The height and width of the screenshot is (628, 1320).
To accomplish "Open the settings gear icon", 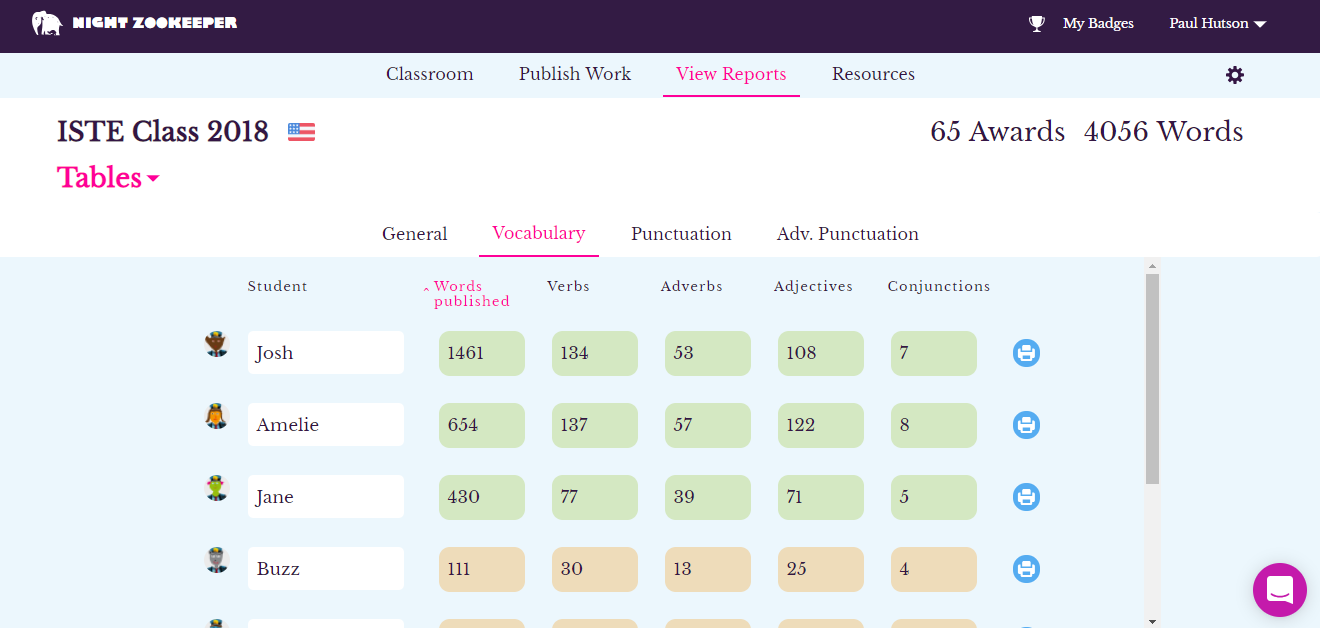I will pos(1235,75).
